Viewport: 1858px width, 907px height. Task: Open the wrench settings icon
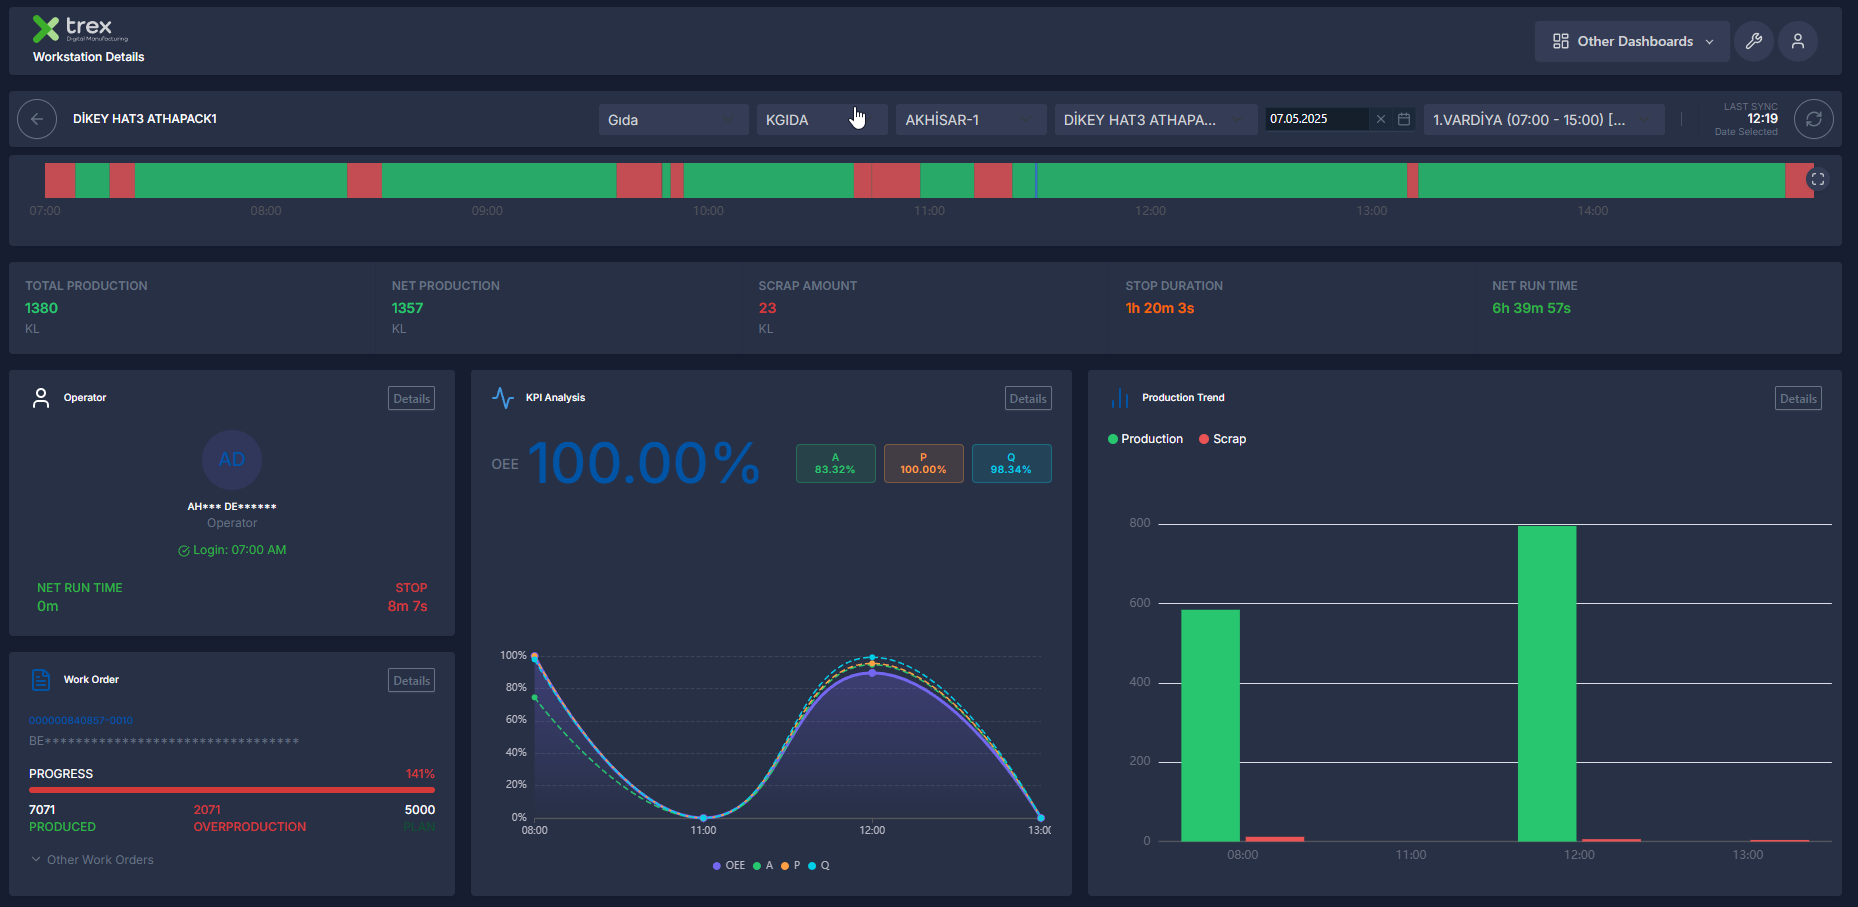(1754, 41)
